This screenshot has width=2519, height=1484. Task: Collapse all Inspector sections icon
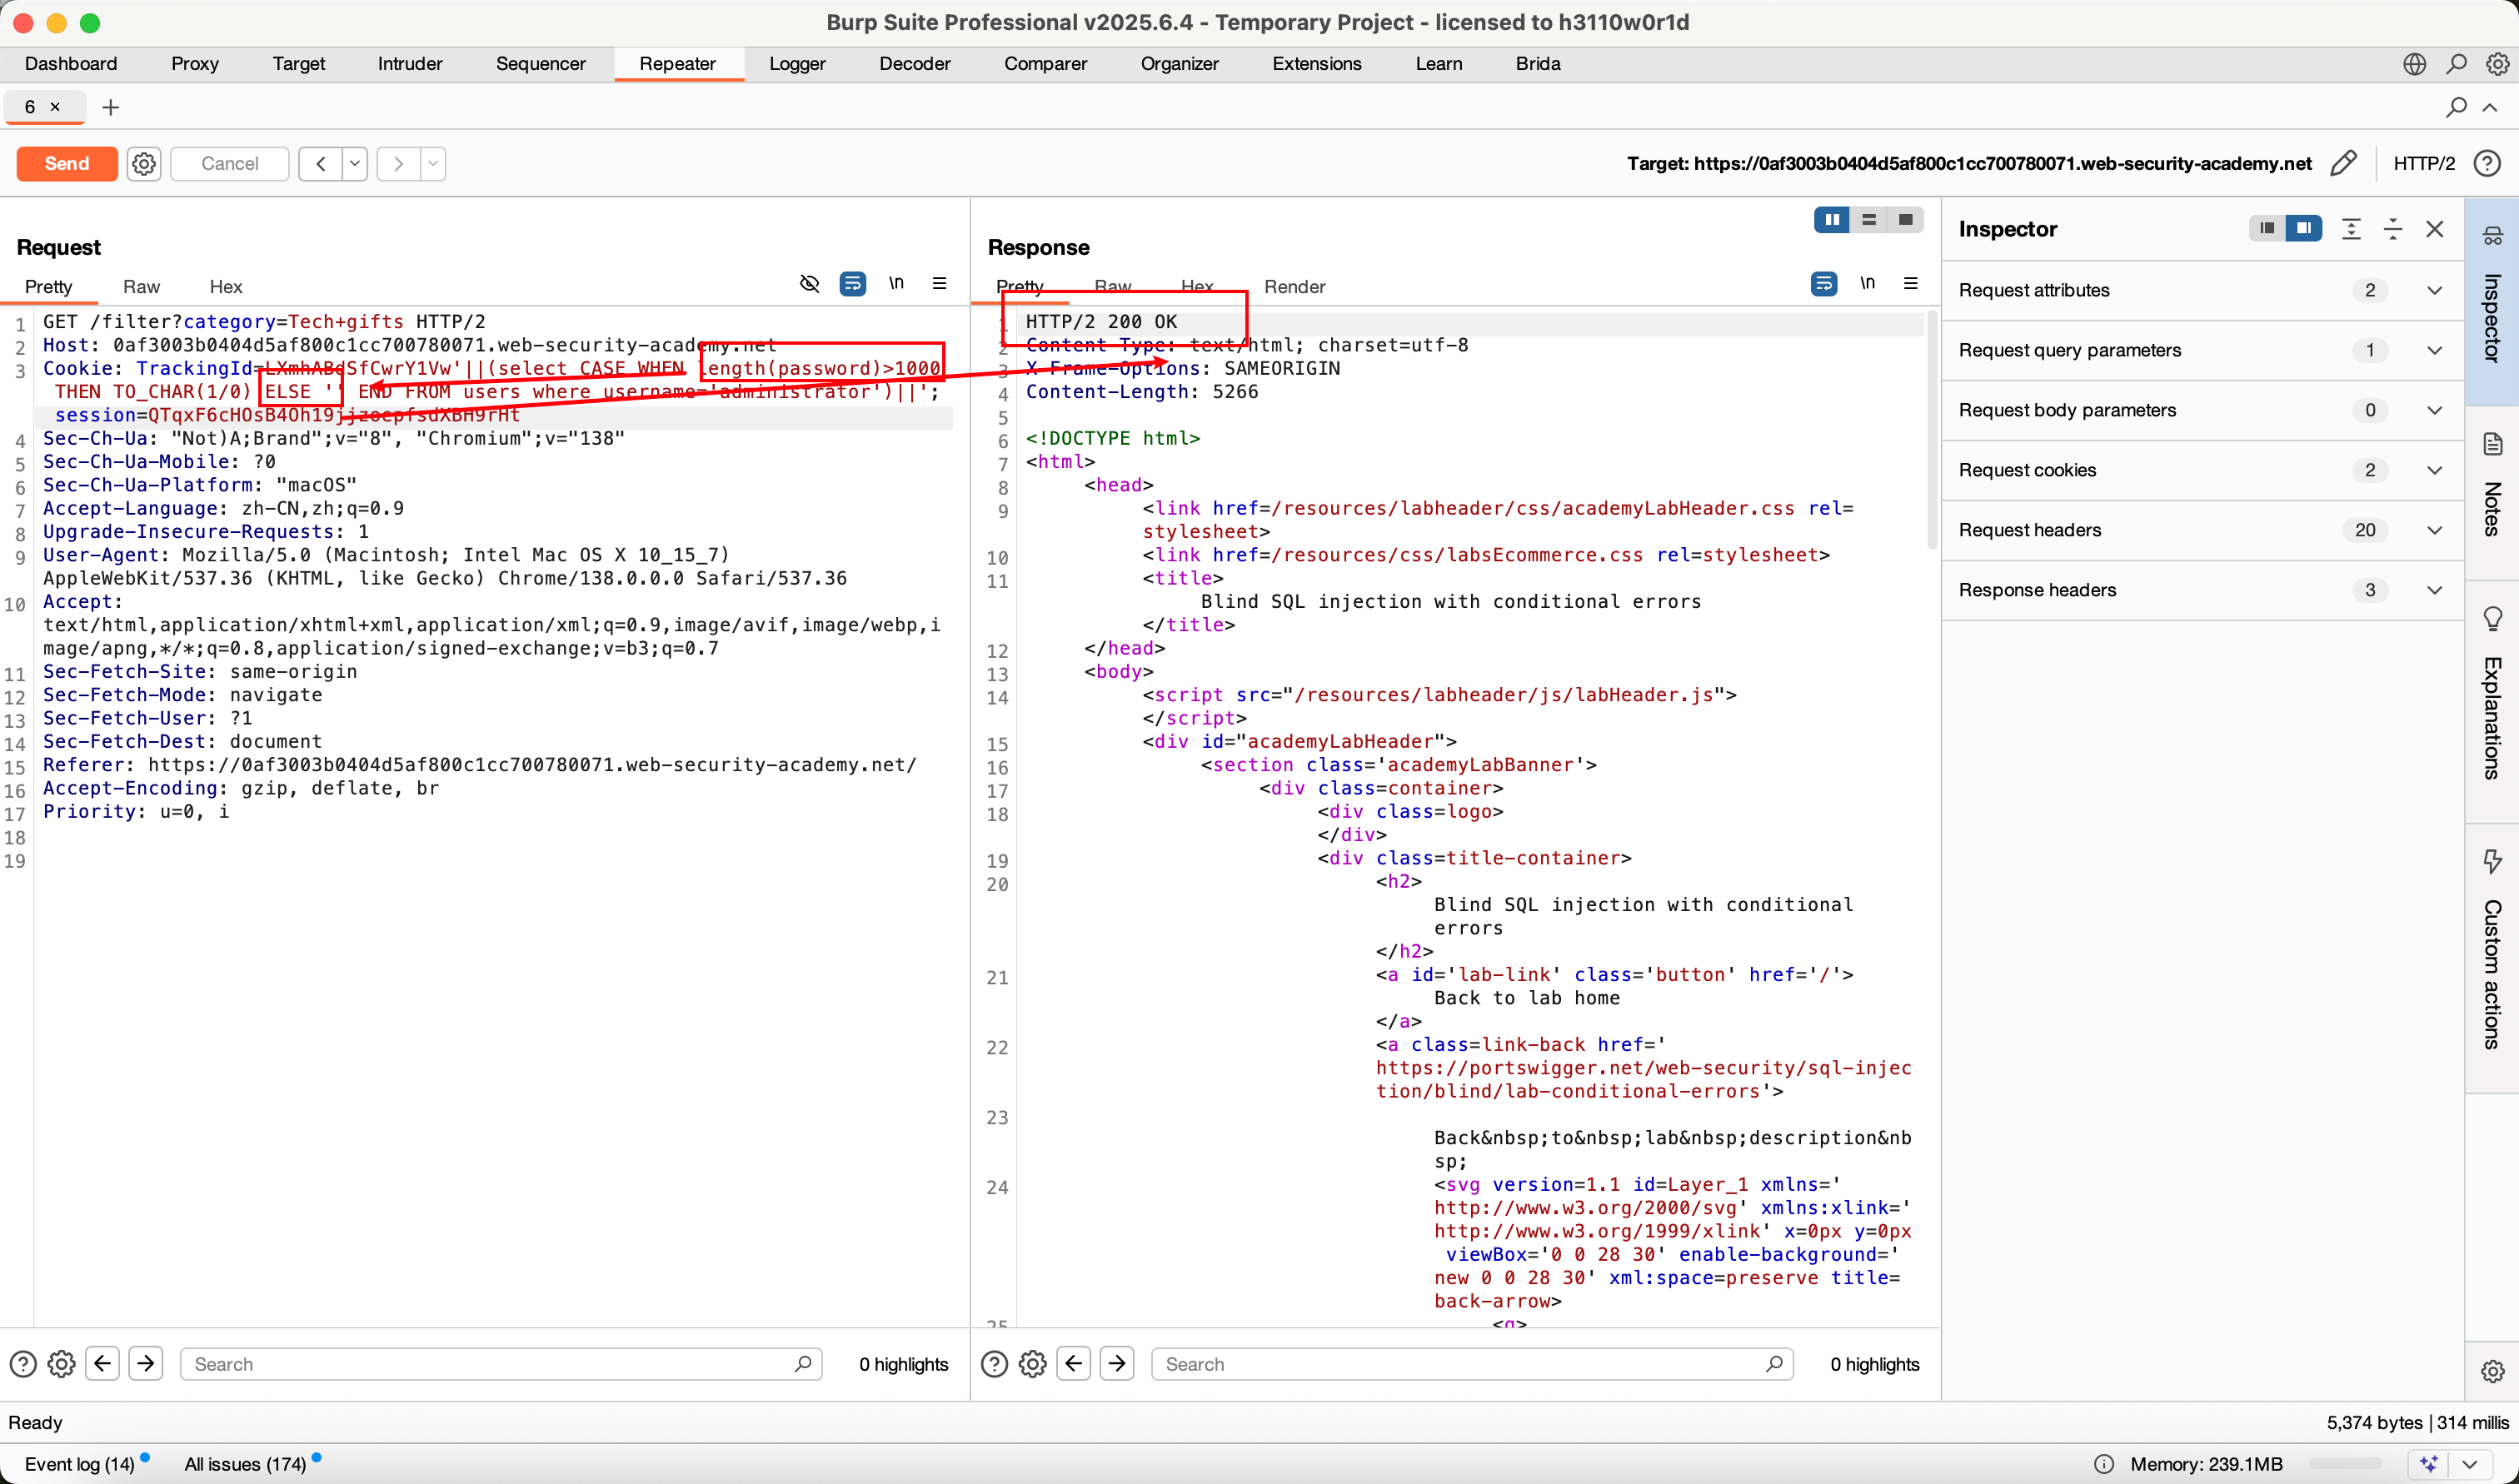(2393, 229)
